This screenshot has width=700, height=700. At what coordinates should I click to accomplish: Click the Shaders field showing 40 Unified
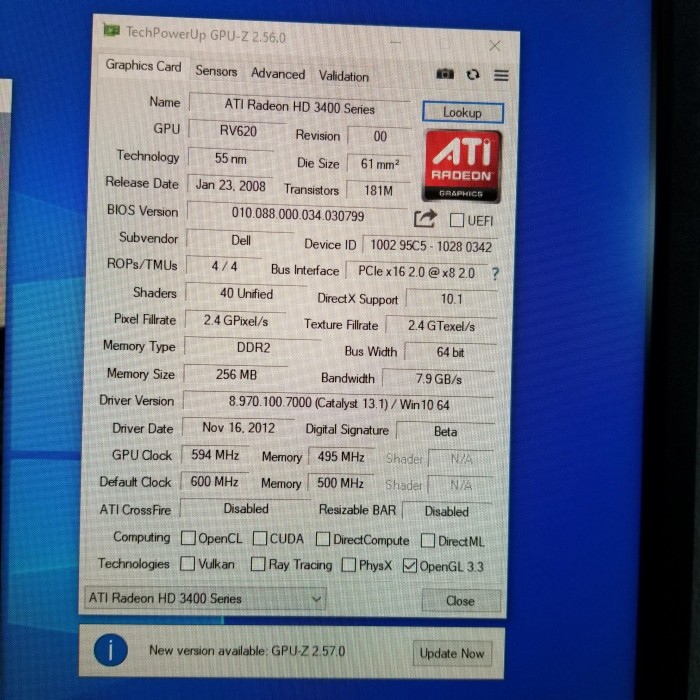[246, 293]
